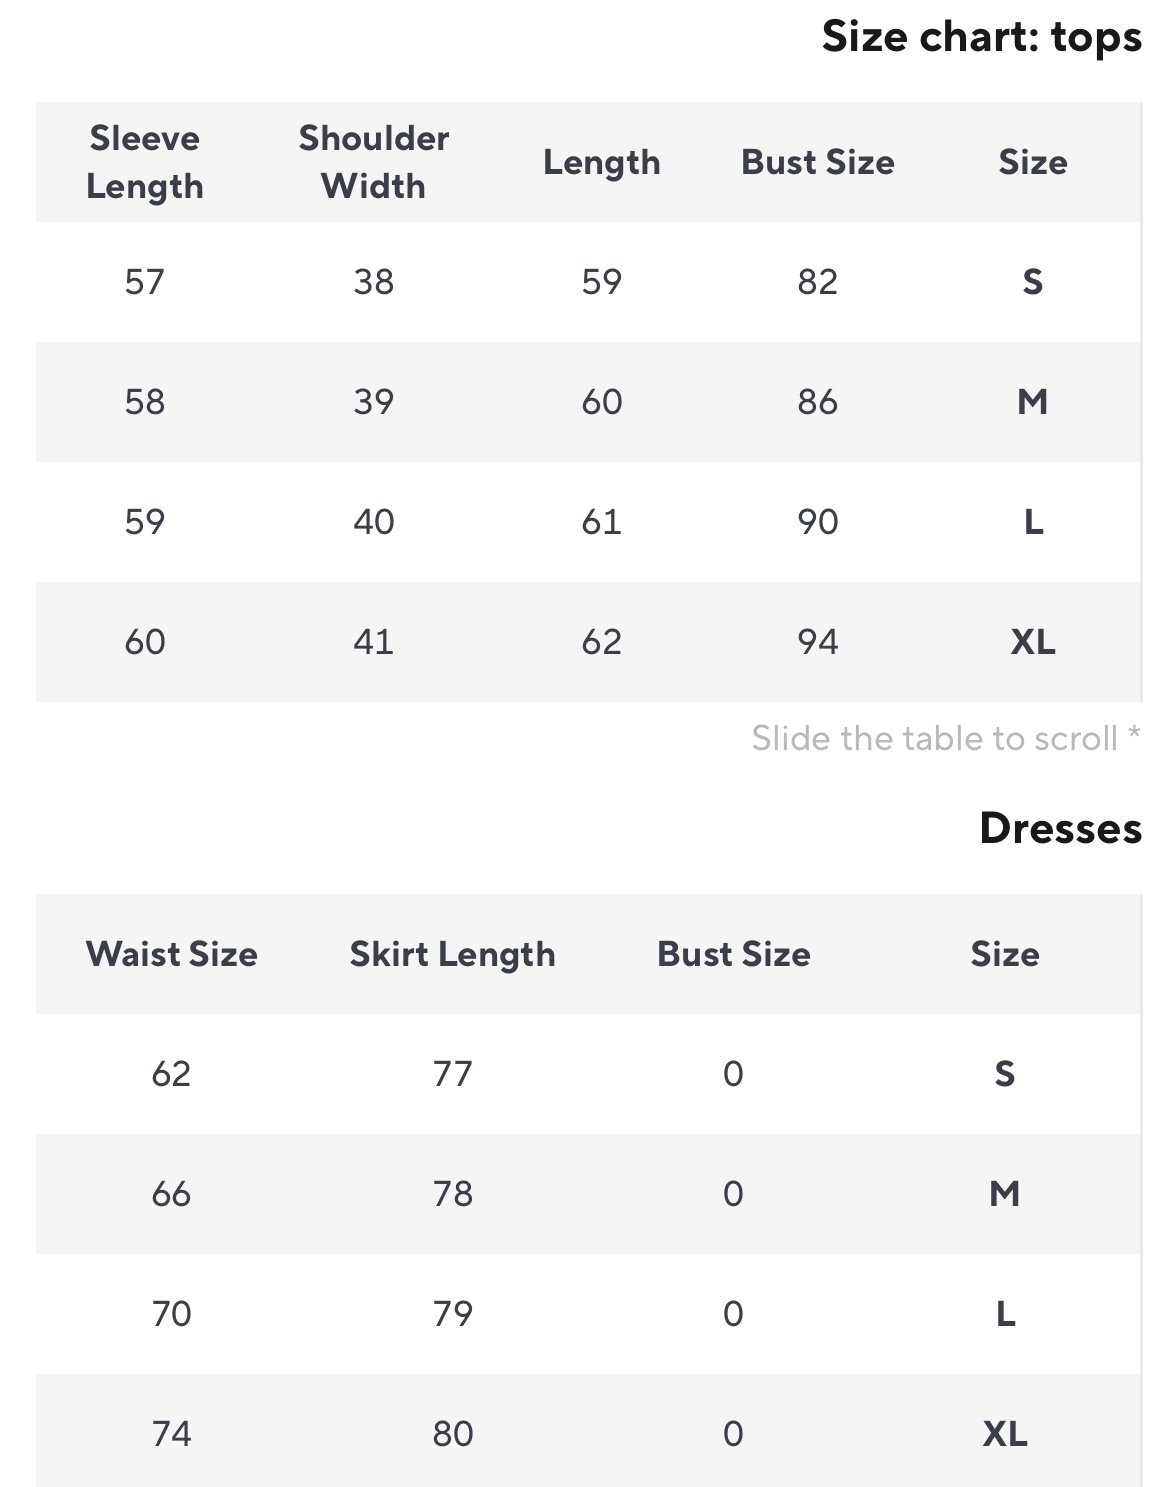Click the Shoulder Width column header
This screenshot has height=1487, width=1156.
[x=373, y=162]
